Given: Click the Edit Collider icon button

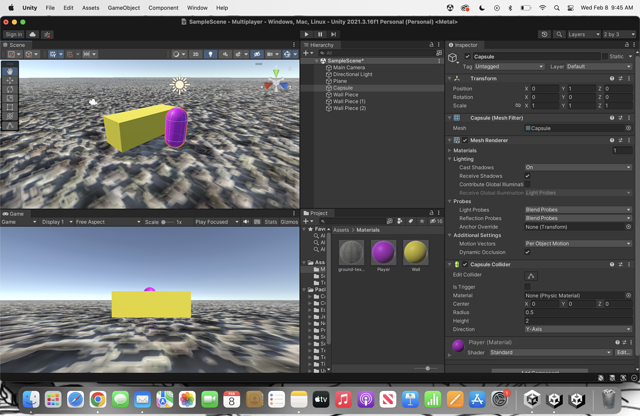Looking at the screenshot, I should (530, 276).
